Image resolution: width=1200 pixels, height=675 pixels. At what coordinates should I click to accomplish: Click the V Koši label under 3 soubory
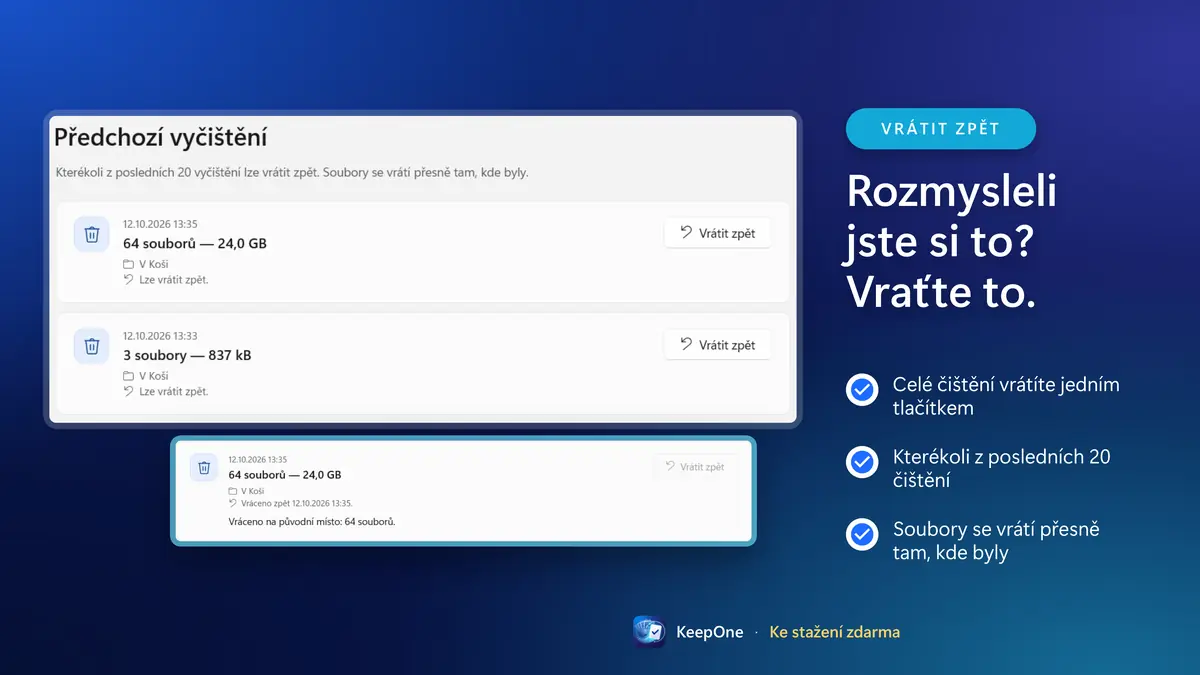point(154,376)
